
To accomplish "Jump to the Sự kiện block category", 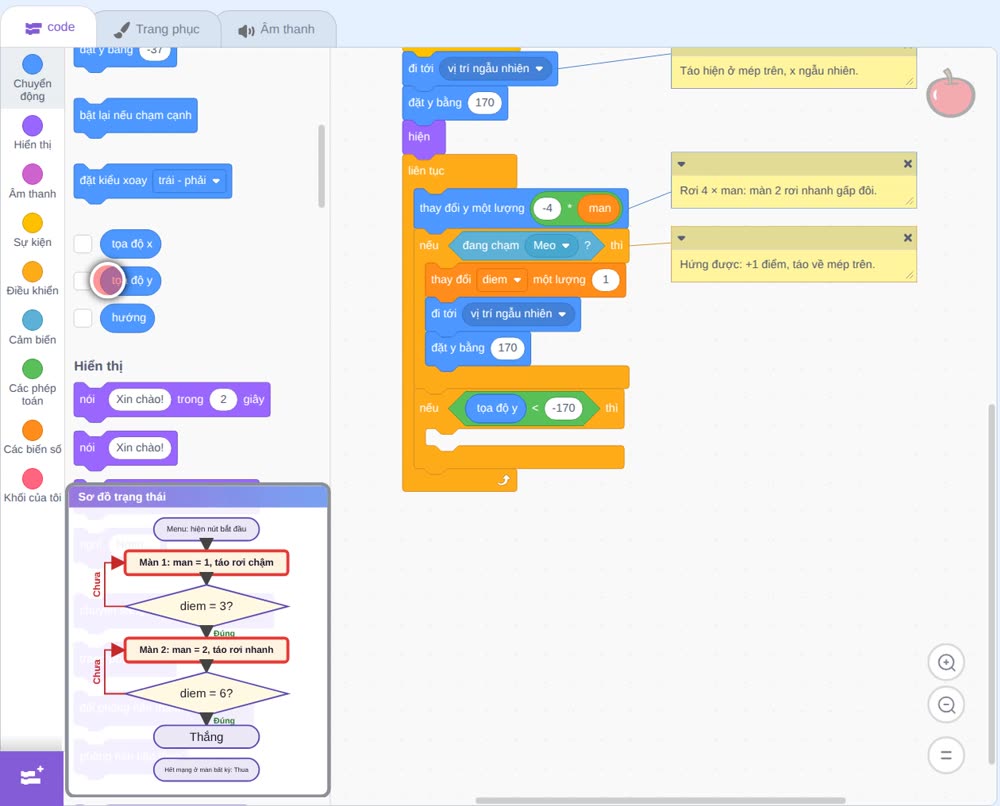I will 33,230.
